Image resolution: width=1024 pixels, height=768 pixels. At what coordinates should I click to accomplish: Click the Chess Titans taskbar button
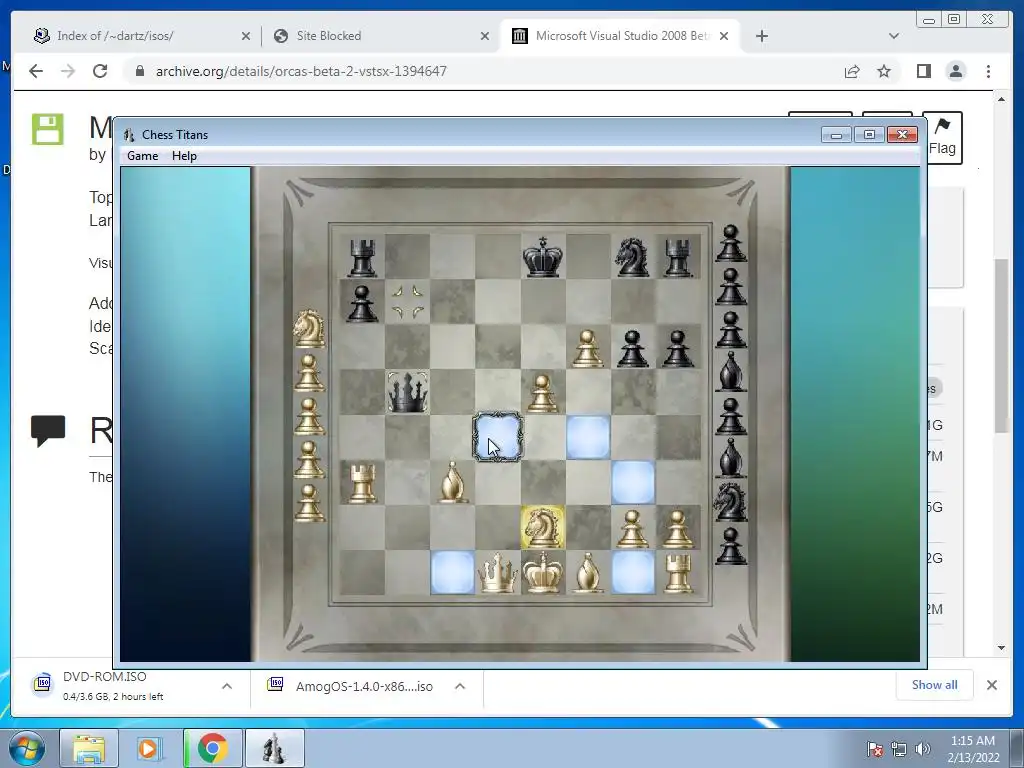tap(274, 748)
